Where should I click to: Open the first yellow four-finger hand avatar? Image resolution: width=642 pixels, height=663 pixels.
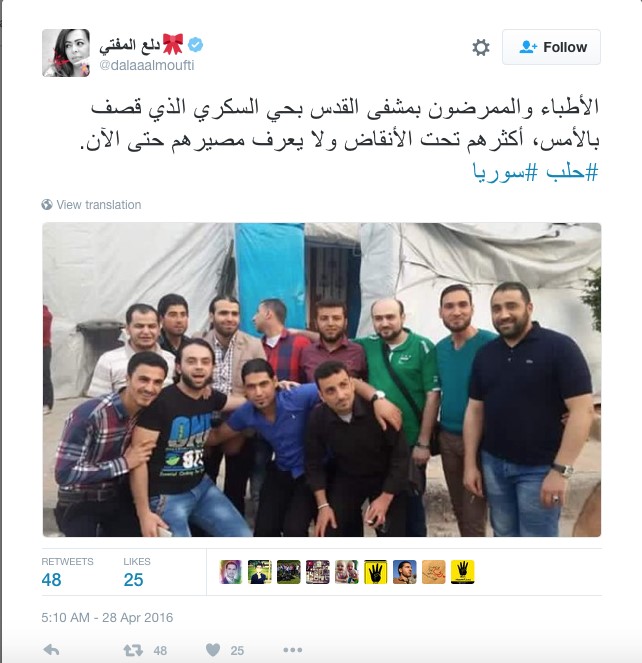coord(376,572)
